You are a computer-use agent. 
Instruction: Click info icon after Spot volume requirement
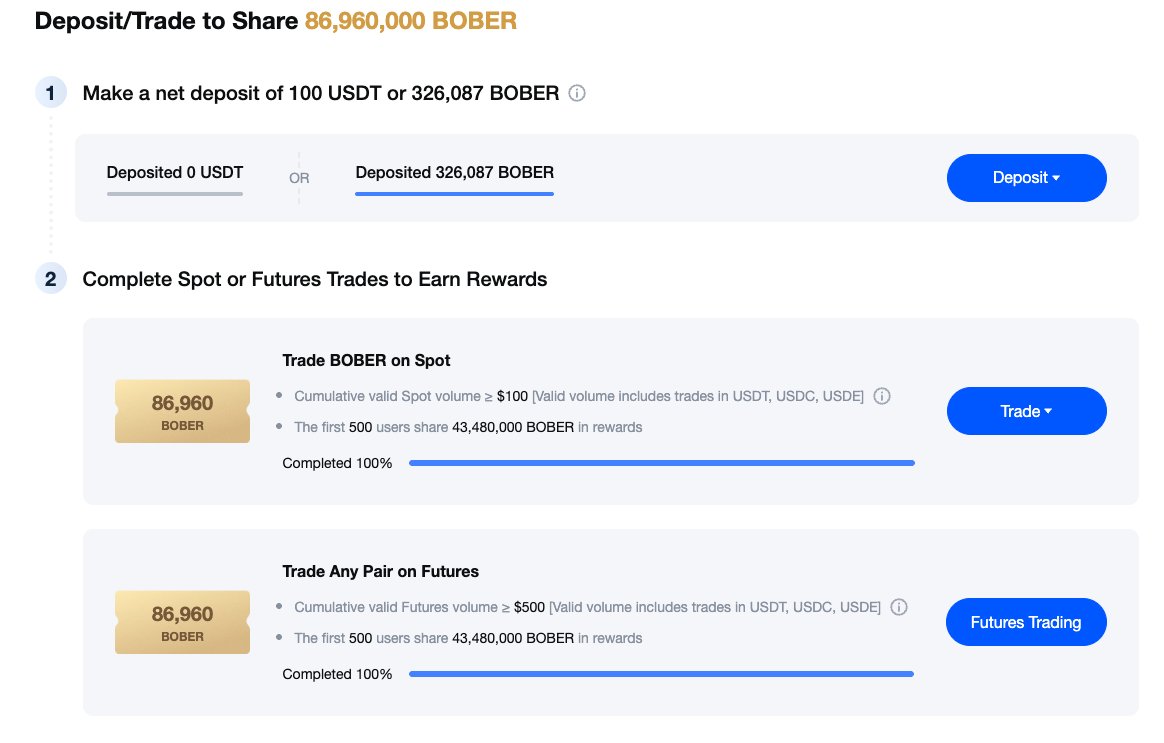click(882, 396)
